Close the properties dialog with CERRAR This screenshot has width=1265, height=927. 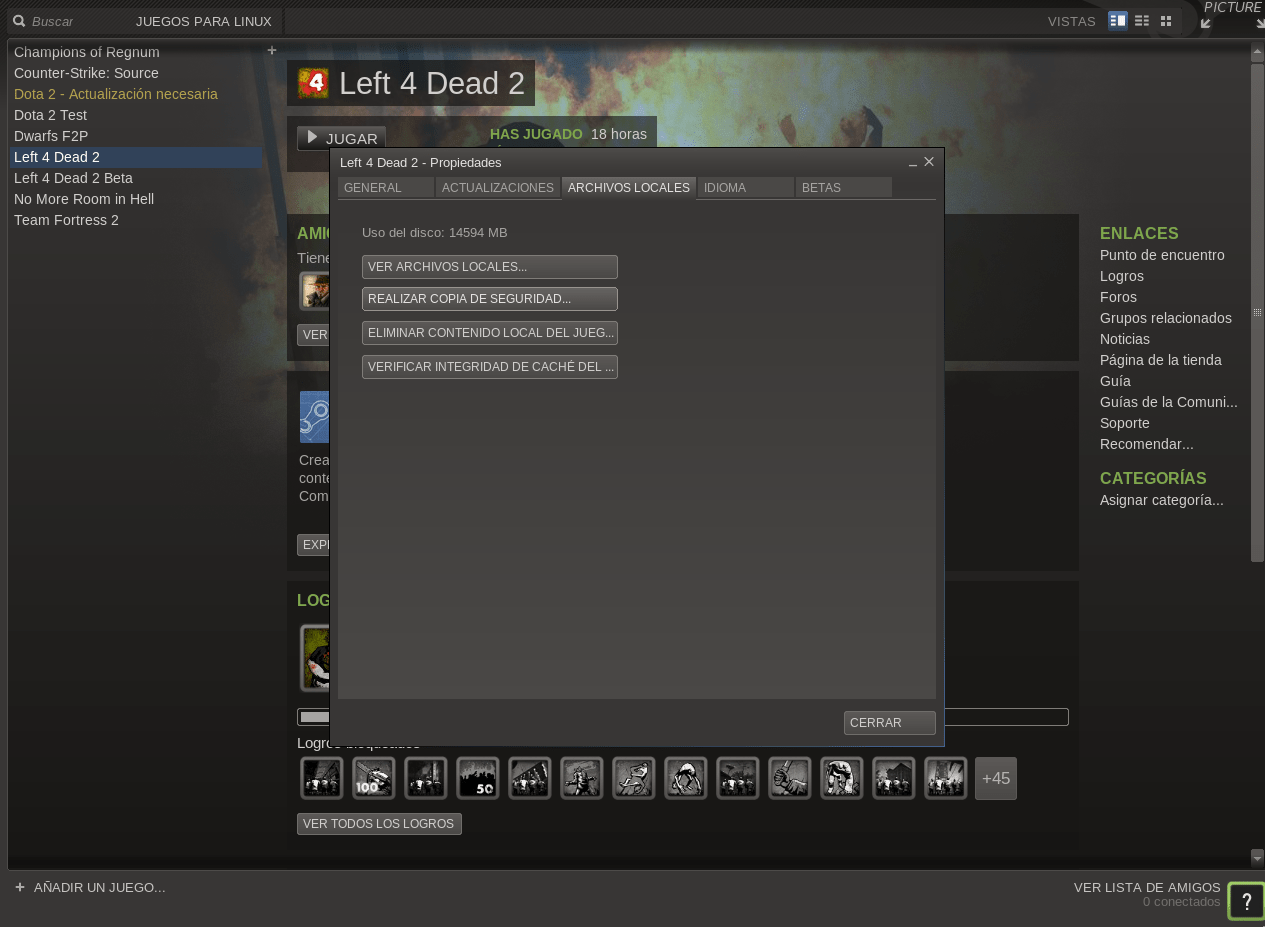point(890,723)
